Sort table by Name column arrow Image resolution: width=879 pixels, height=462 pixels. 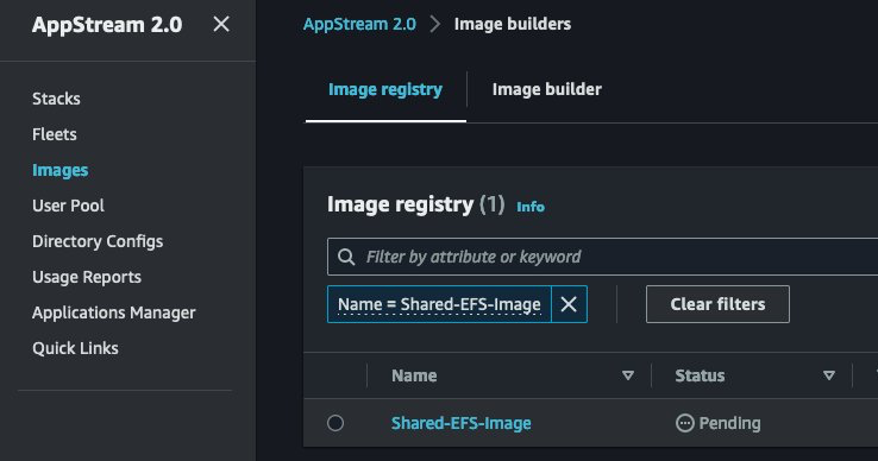[628, 376]
